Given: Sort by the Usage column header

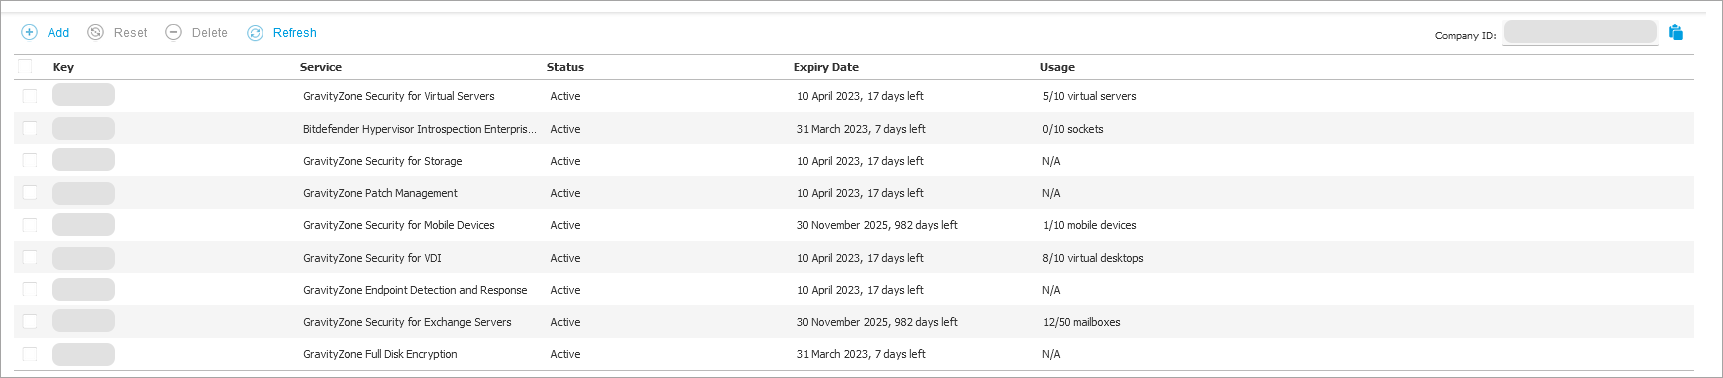Looking at the screenshot, I should (1057, 67).
